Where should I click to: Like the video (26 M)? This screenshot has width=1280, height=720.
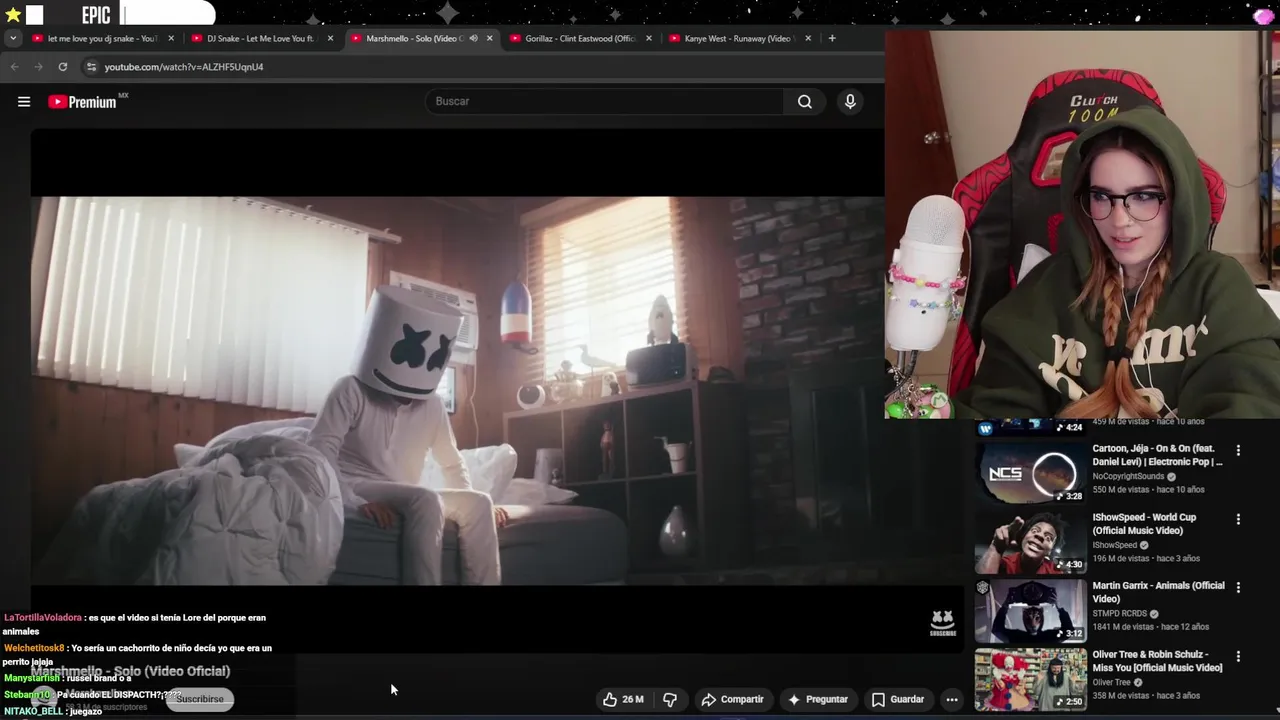623,699
